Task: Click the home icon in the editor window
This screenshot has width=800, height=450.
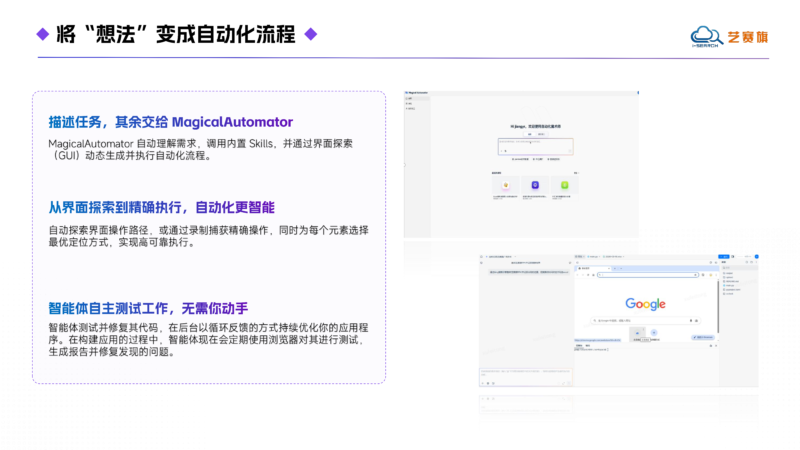Action: pyautogui.click(x=481, y=257)
